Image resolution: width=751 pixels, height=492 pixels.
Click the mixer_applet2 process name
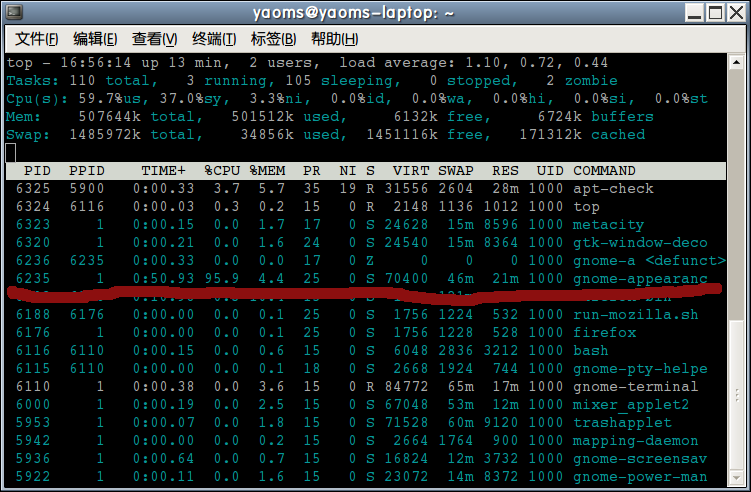pos(631,405)
